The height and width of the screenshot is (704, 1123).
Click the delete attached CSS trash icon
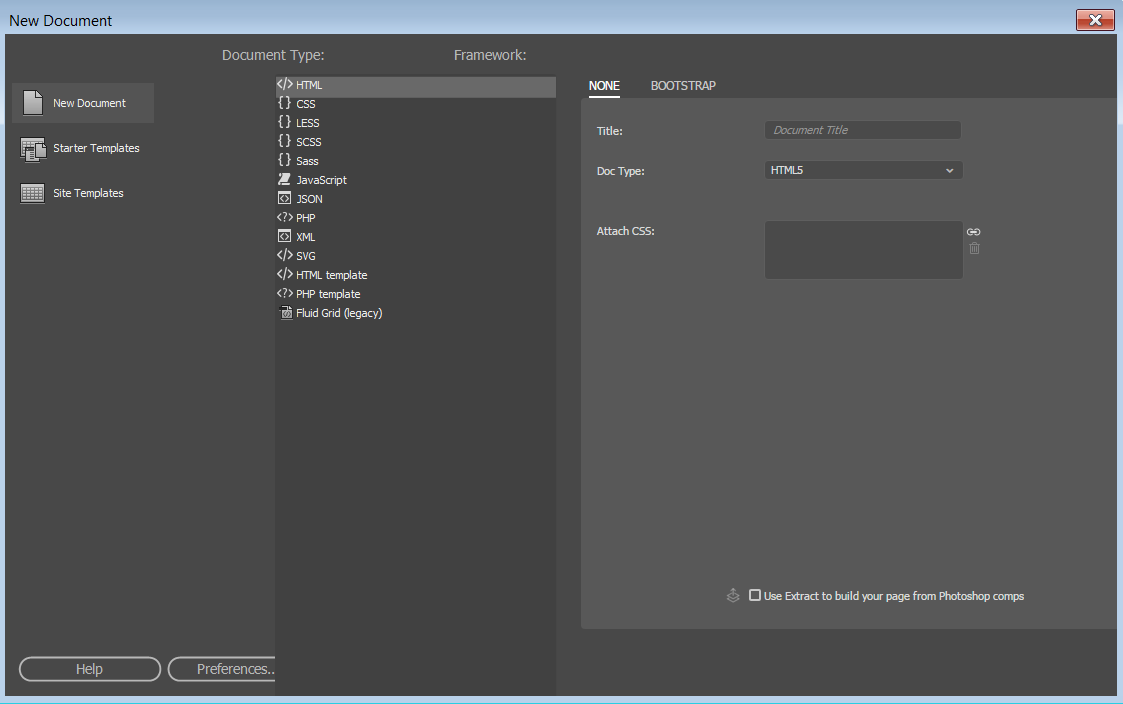point(974,248)
